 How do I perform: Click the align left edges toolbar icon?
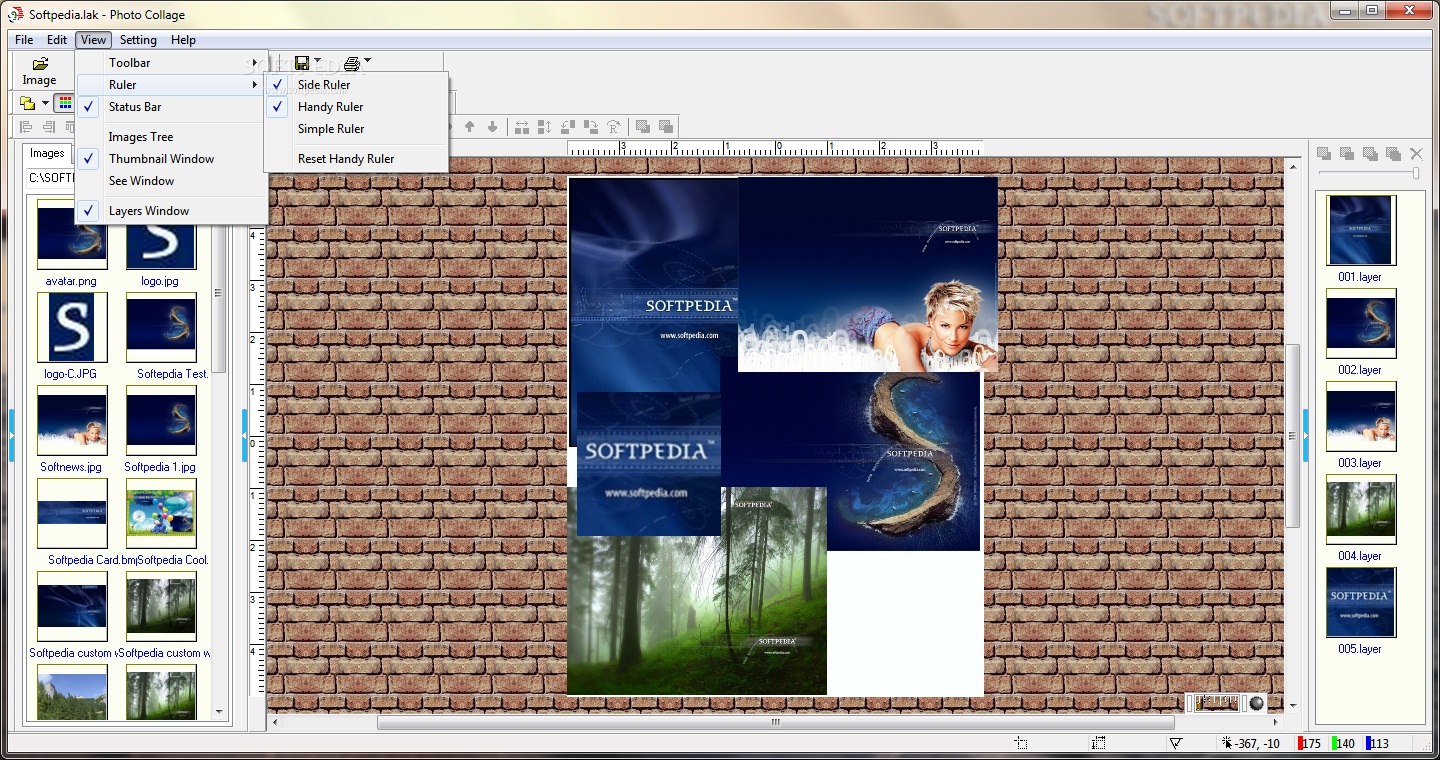click(x=27, y=127)
